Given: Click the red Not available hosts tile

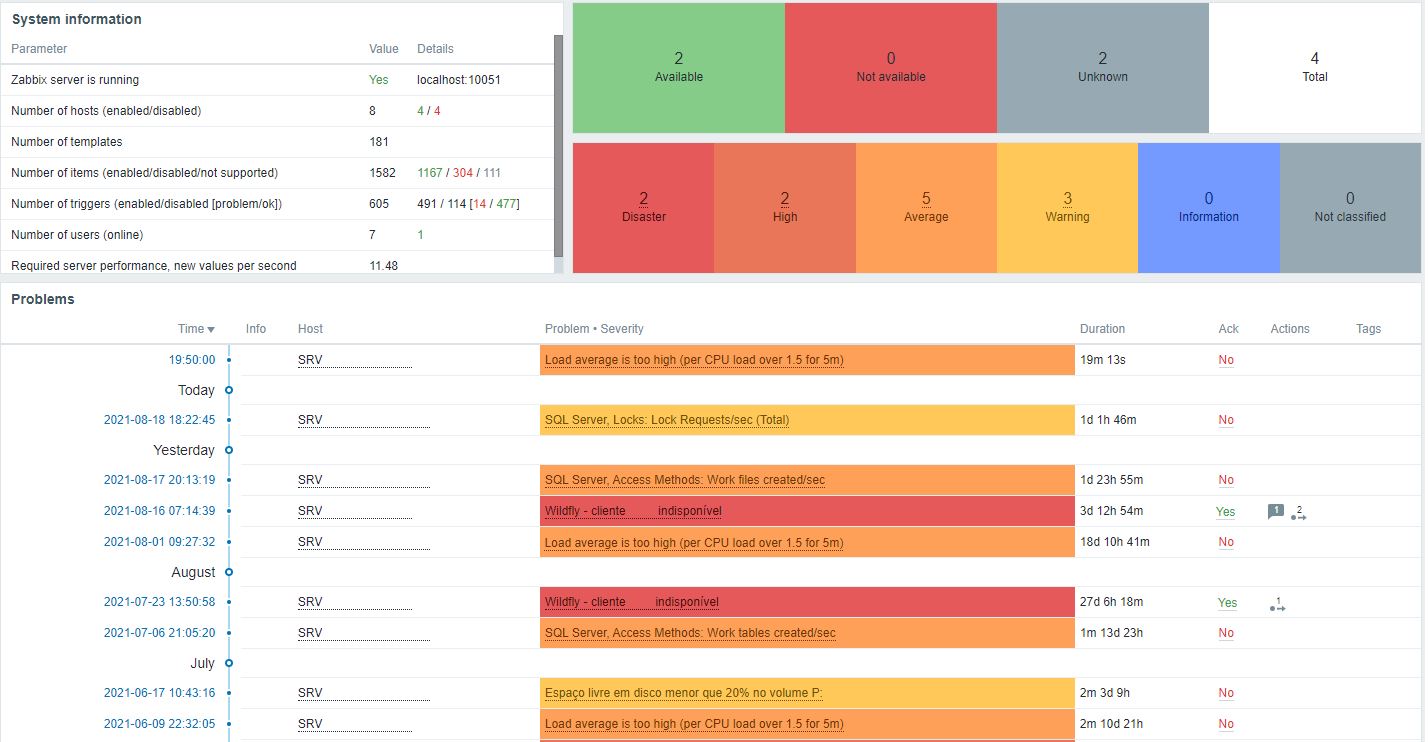Looking at the screenshot, I should [891, 67].
